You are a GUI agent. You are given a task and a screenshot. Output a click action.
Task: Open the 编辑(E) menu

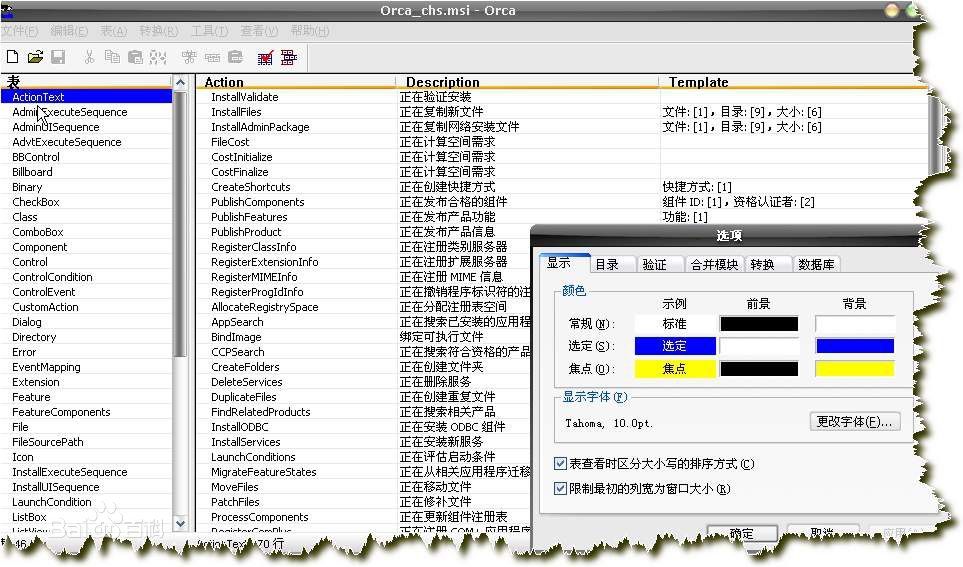pyautogui.click(x=69, y=31)
